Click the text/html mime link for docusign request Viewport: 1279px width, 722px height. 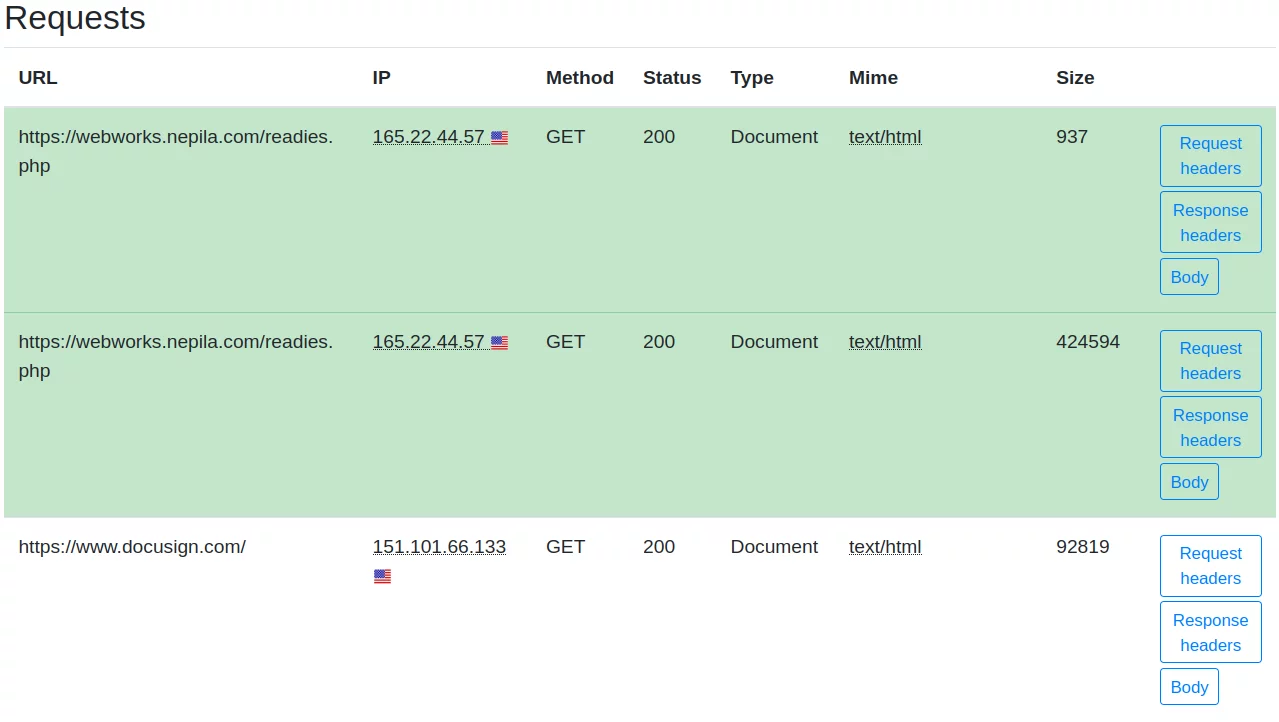tap(884, 547)
